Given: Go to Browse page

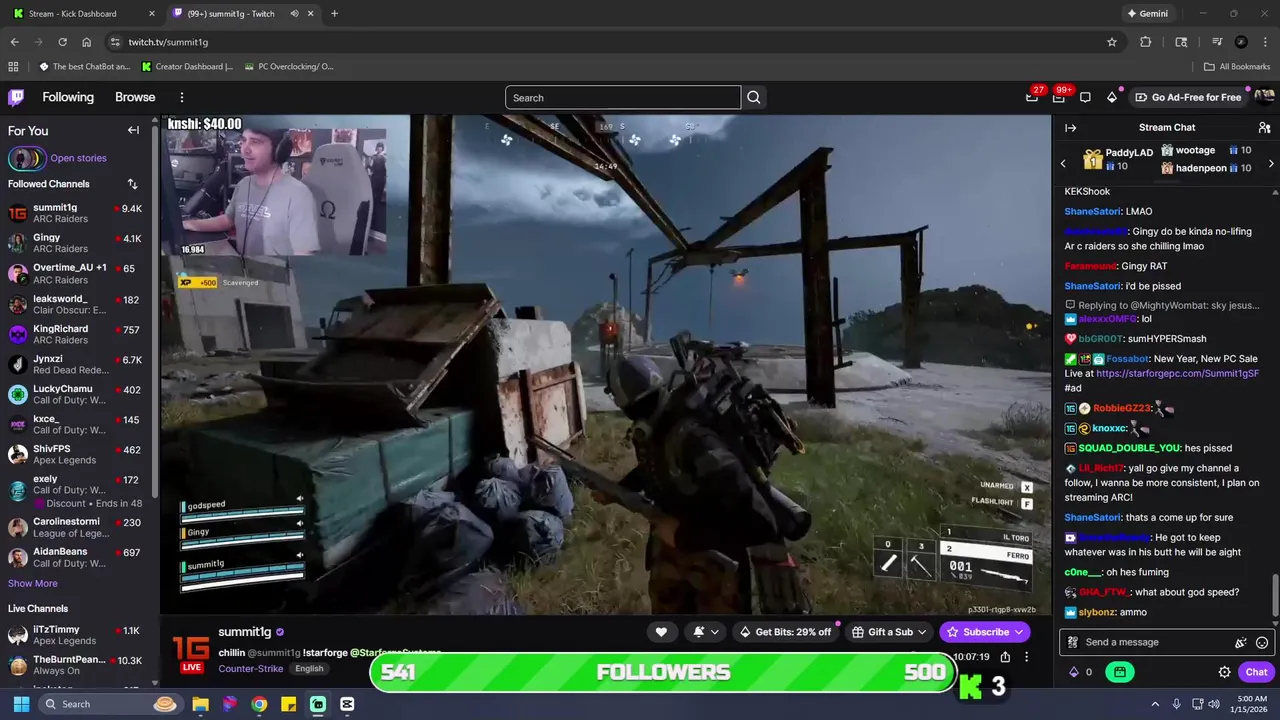Looking at the screenshot, I should [x=135, y=97].
